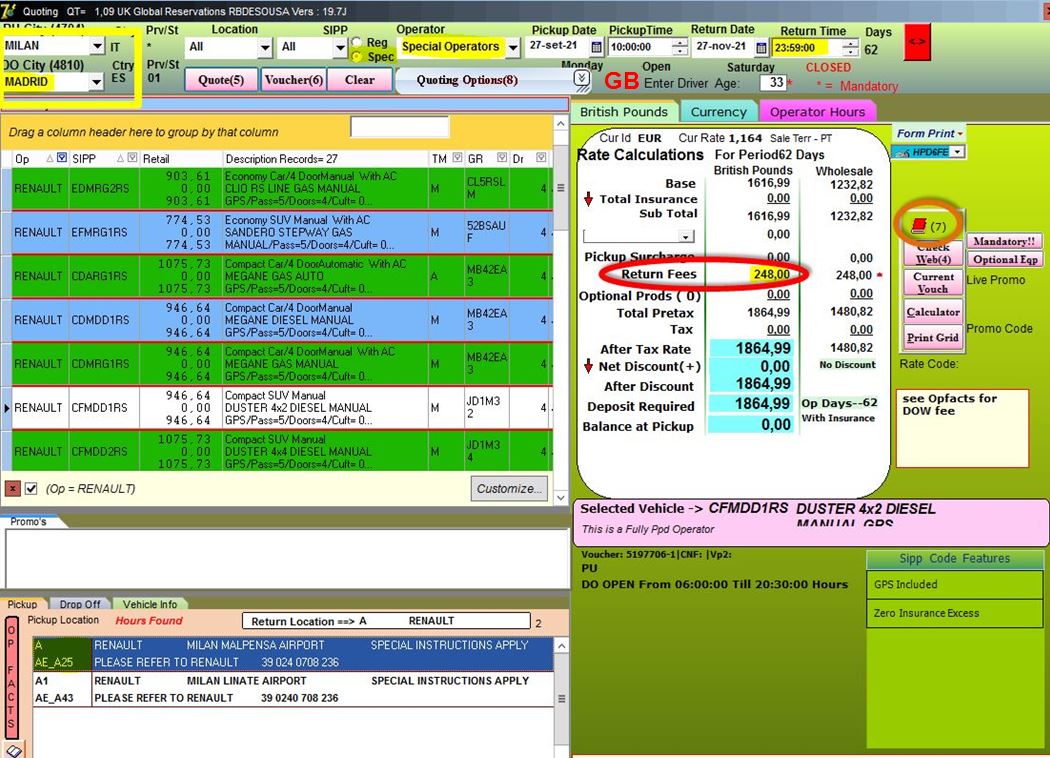The width and height of the screenshot is (1050, 758).
Task: Expand the Quoting Options panel chevron
Action: coord(581,78)
